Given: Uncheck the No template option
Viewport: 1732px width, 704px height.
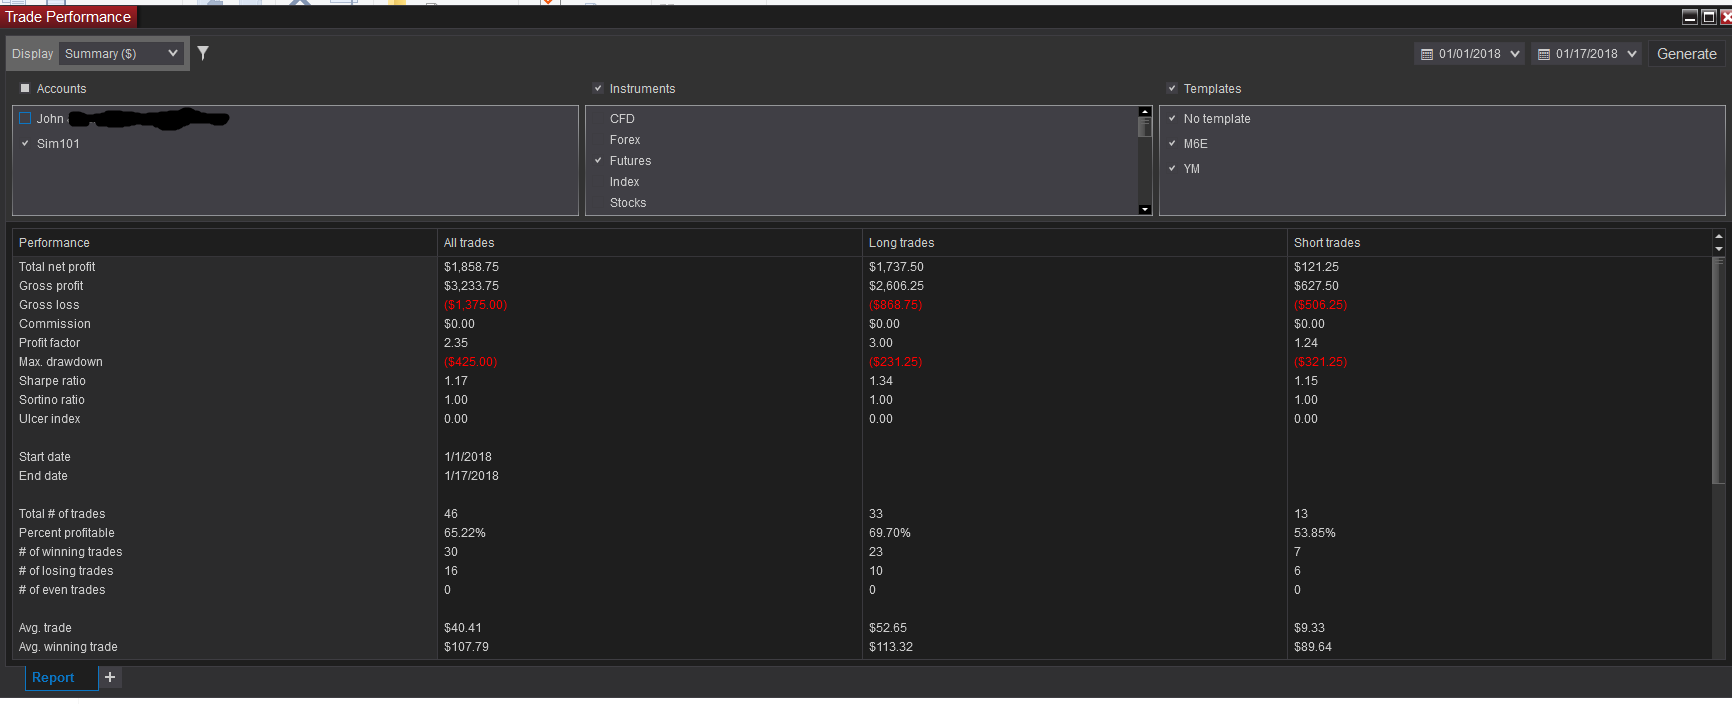Looking at the screenshot, I should tap(1172, 118).
